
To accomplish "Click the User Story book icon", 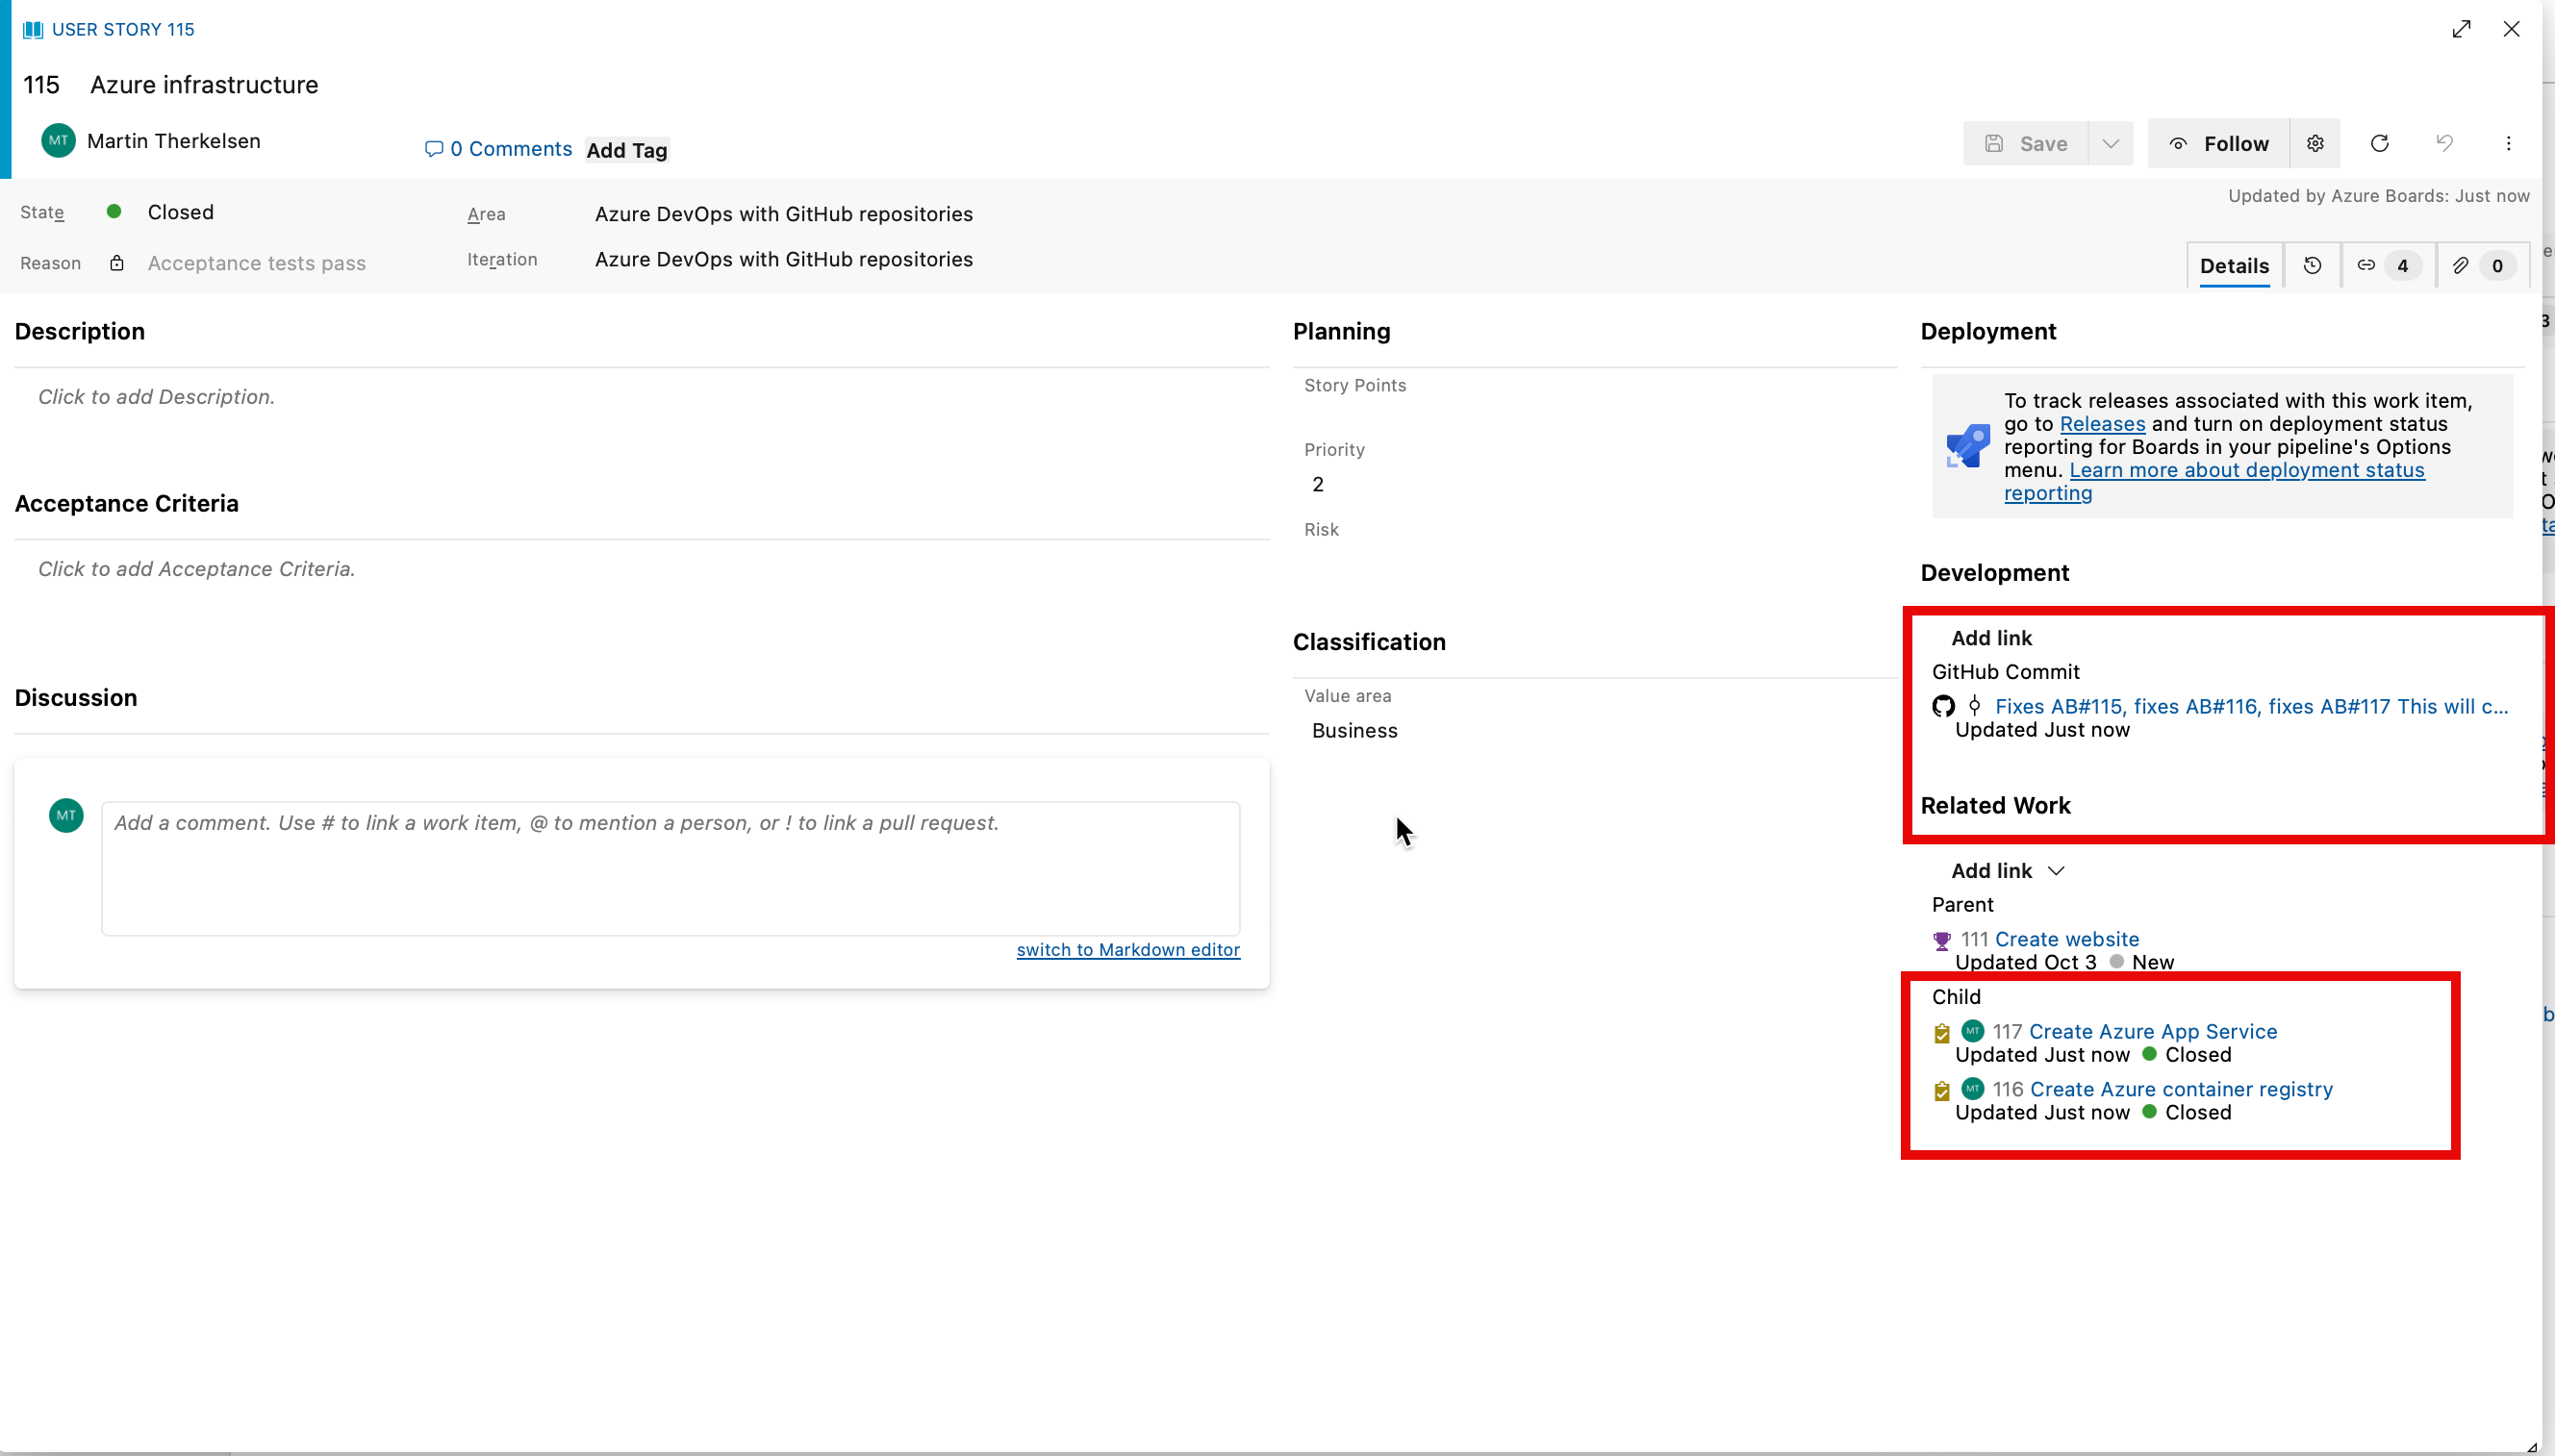I will [33, 29].
